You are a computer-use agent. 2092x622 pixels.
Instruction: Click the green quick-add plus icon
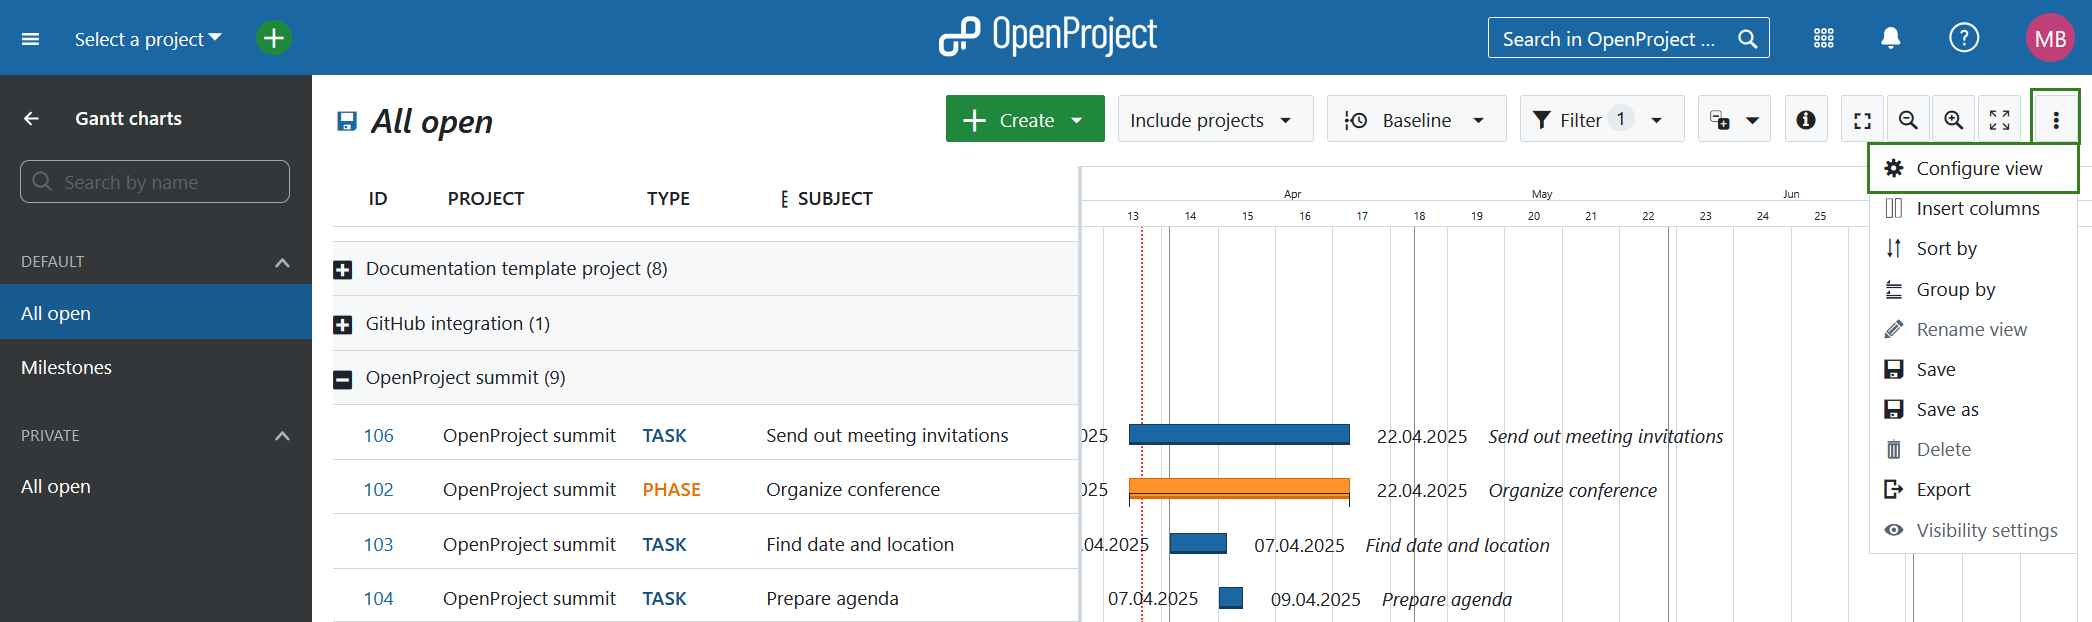click(x=273, y=38)
